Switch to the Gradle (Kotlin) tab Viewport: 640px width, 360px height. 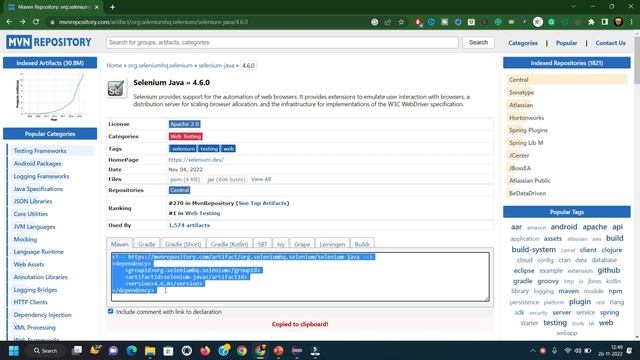coord(229,244)
